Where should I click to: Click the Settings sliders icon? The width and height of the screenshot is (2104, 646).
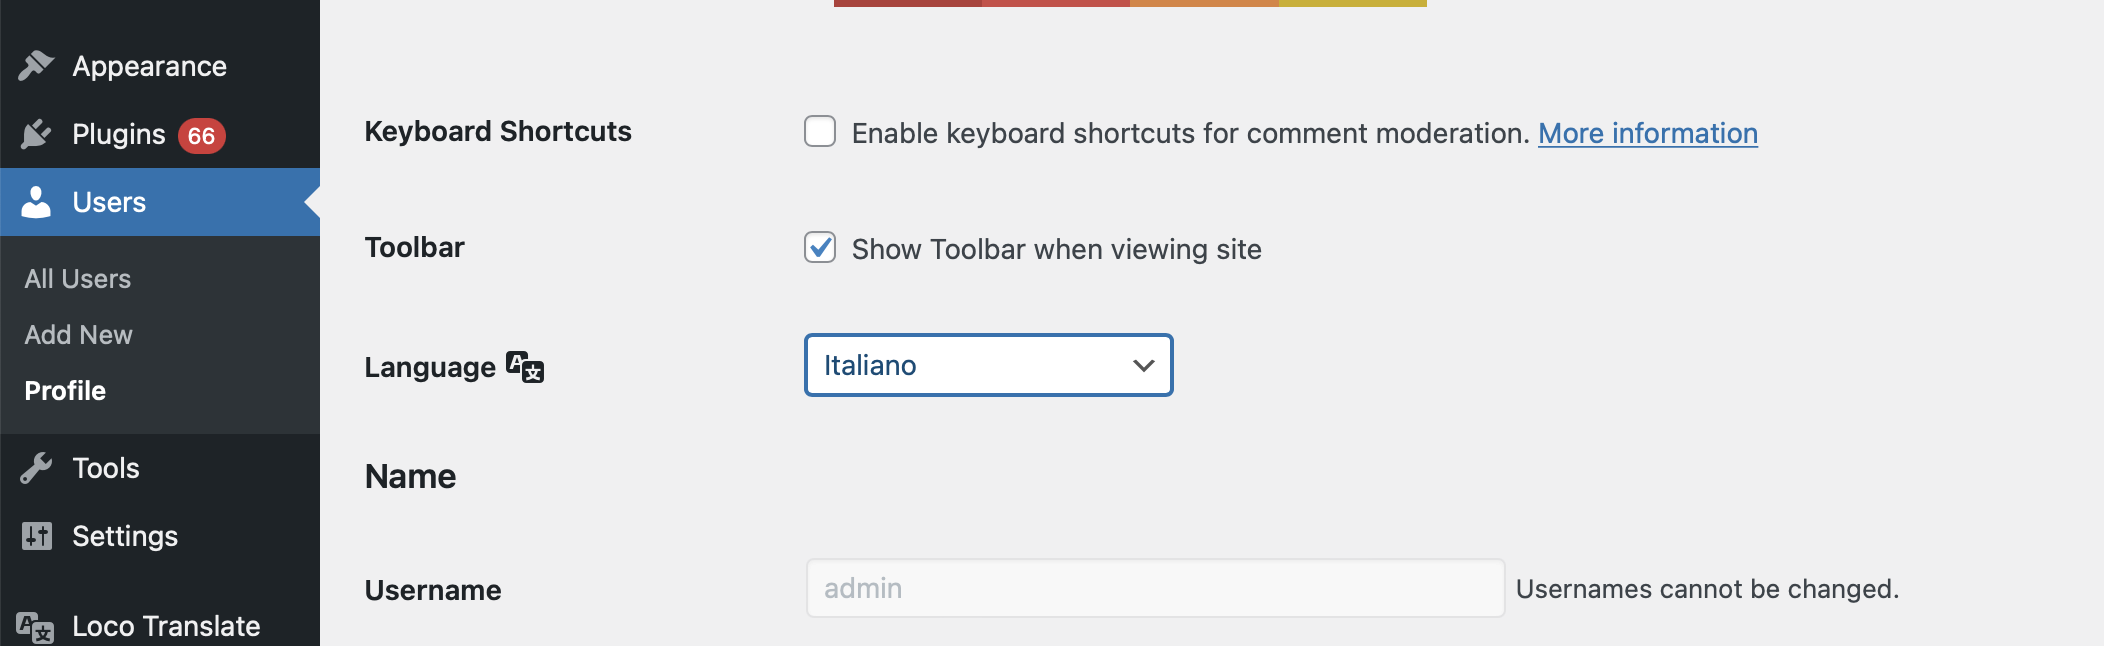pos(36,536)
